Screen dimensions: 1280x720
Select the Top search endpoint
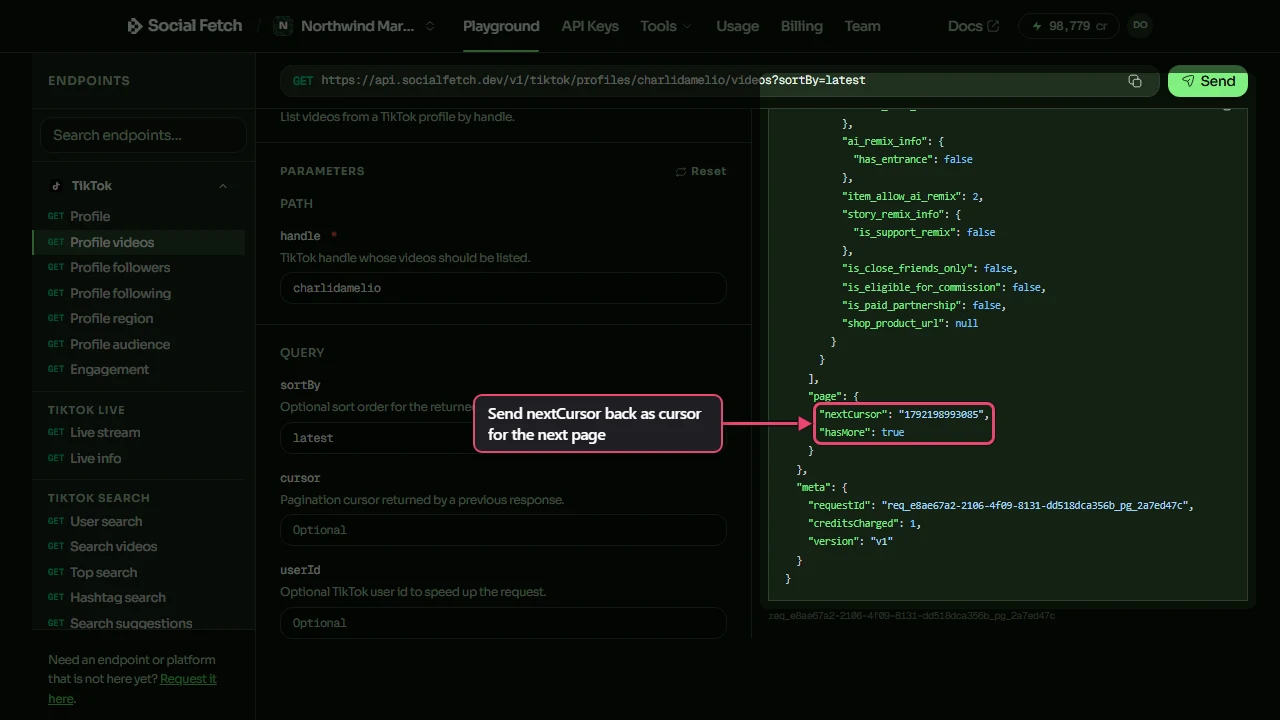pos(139,572)
